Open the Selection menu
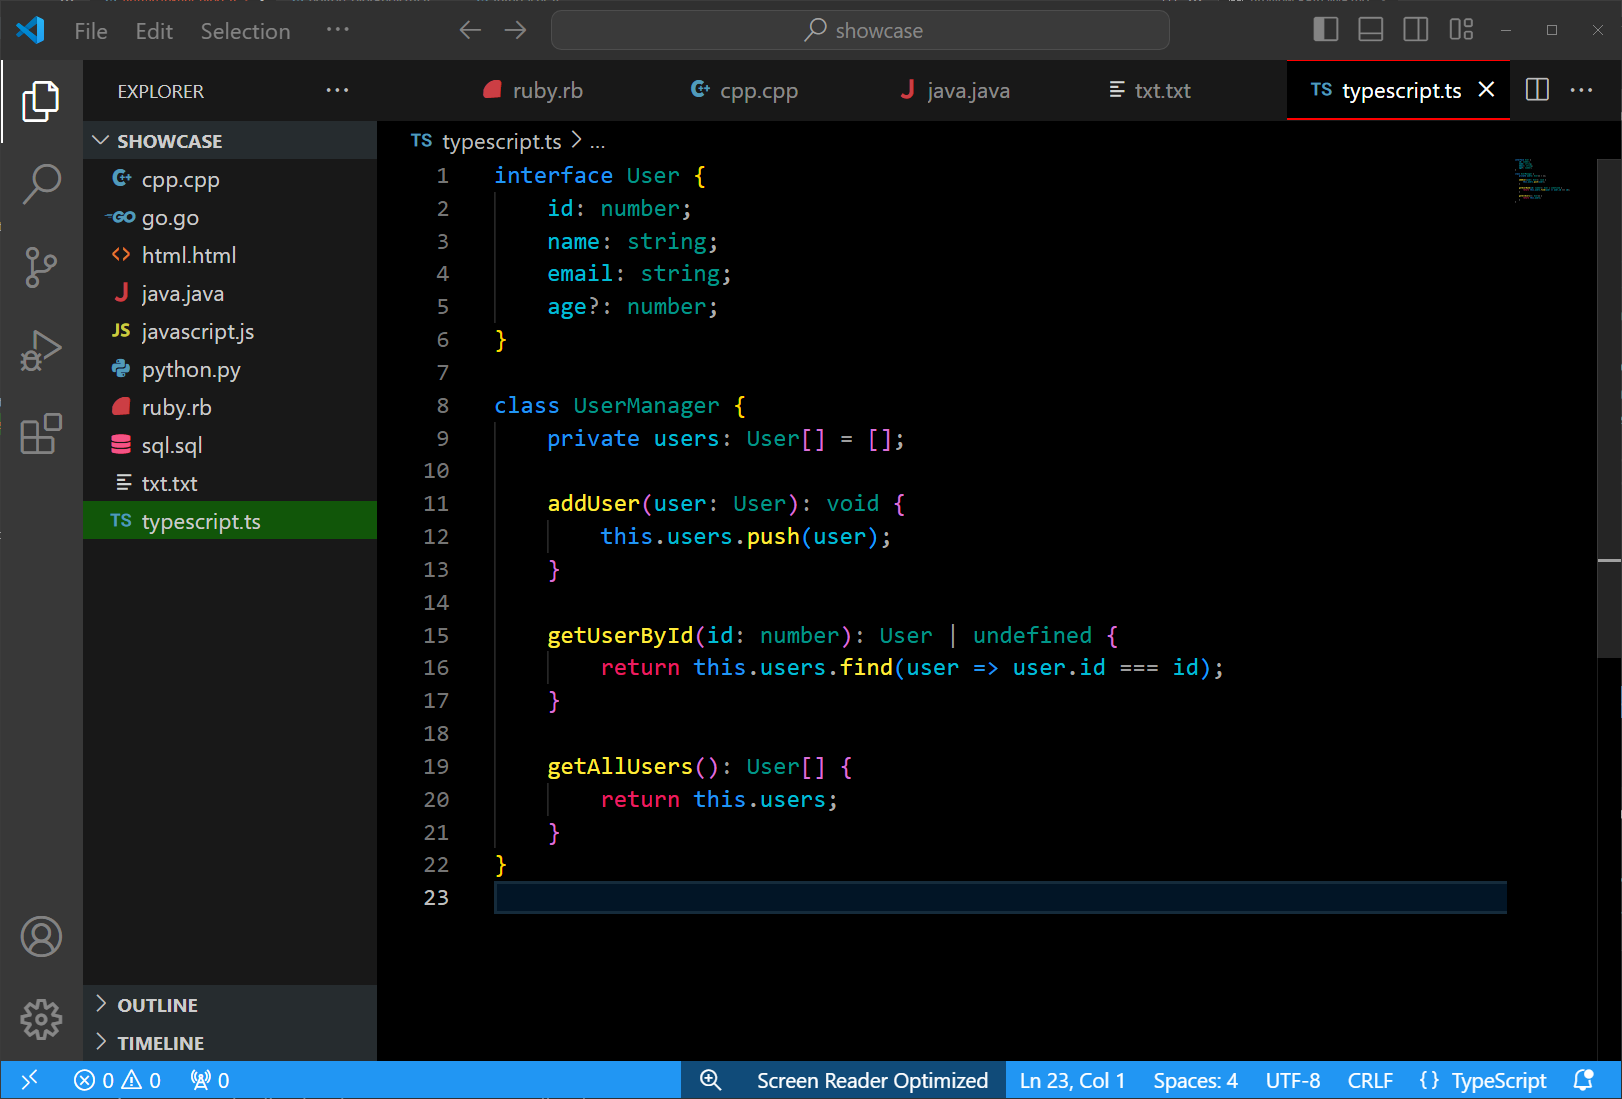The height and width of the screenshot is (1099, 1622). [x=245, y=31]
